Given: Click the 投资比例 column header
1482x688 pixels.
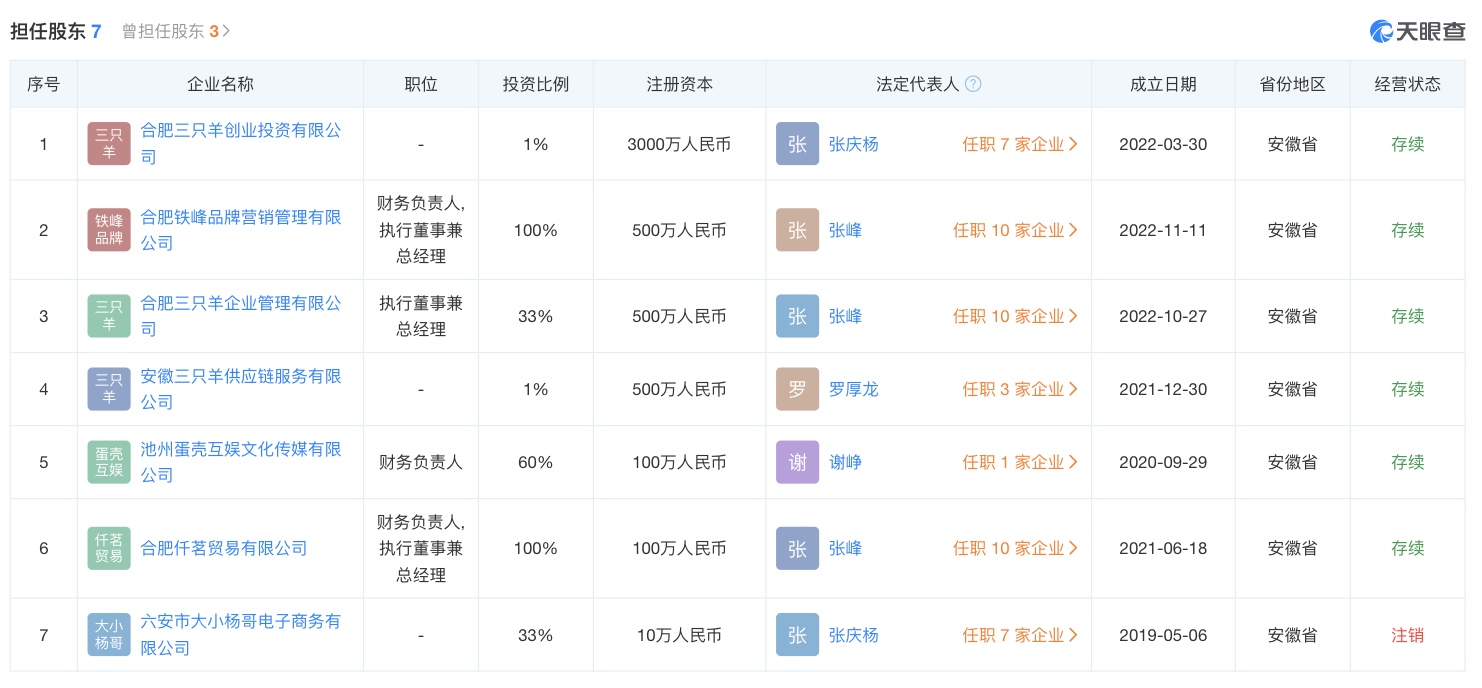Looking at the screenshot, I should [535, 84].
